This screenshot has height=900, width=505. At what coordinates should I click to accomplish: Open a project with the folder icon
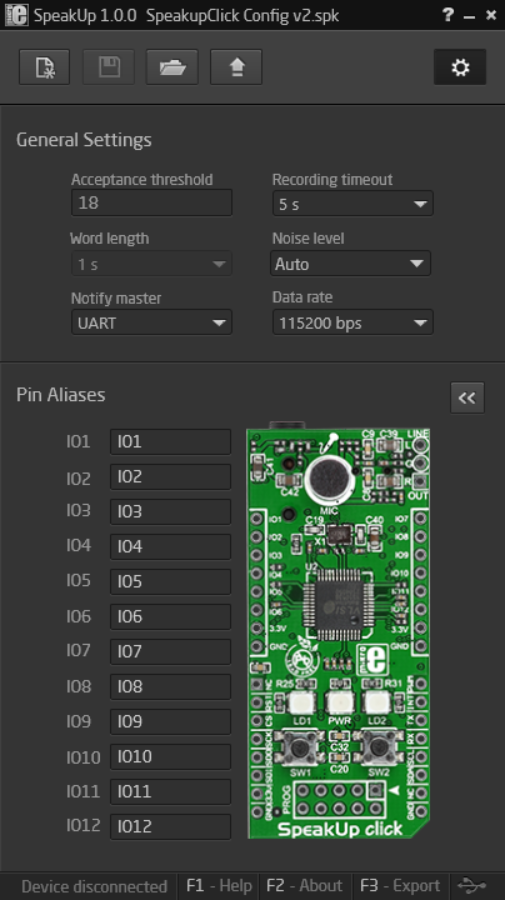pos(172,67)
